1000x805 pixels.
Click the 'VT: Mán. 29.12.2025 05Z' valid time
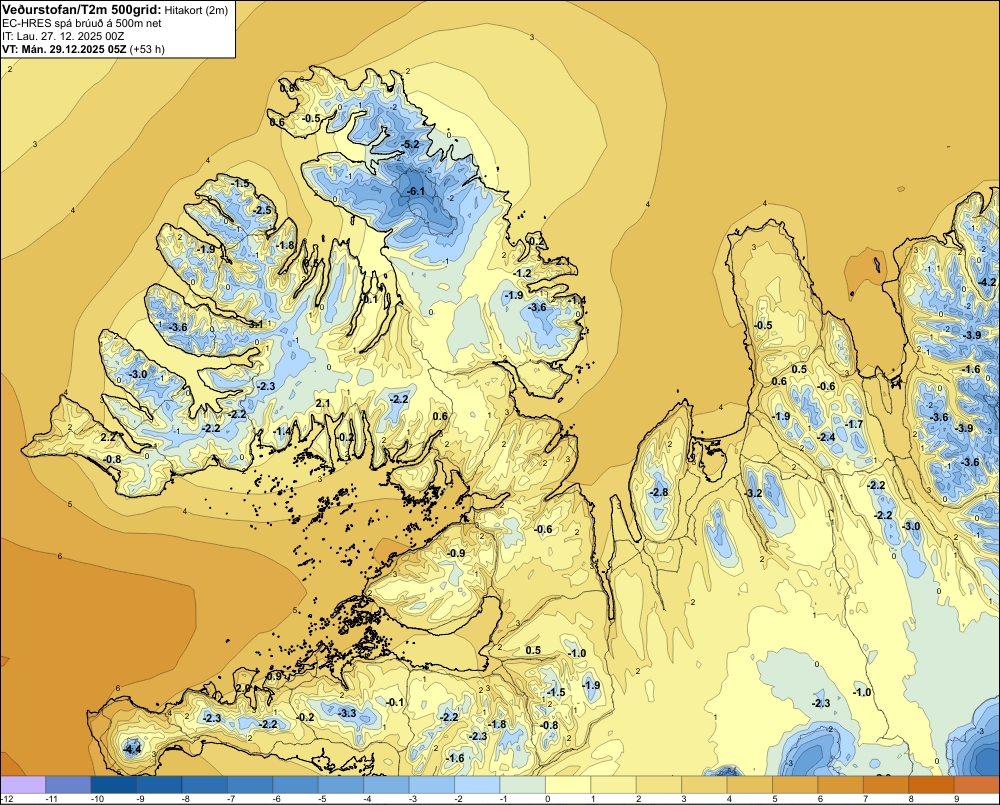(64, 49)
